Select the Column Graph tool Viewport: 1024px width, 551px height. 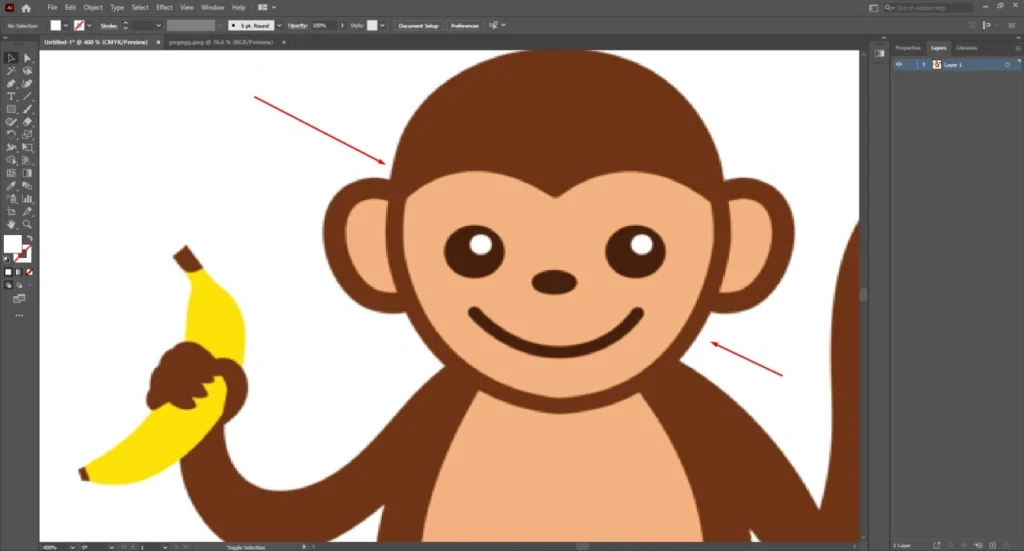pos(27,198)
